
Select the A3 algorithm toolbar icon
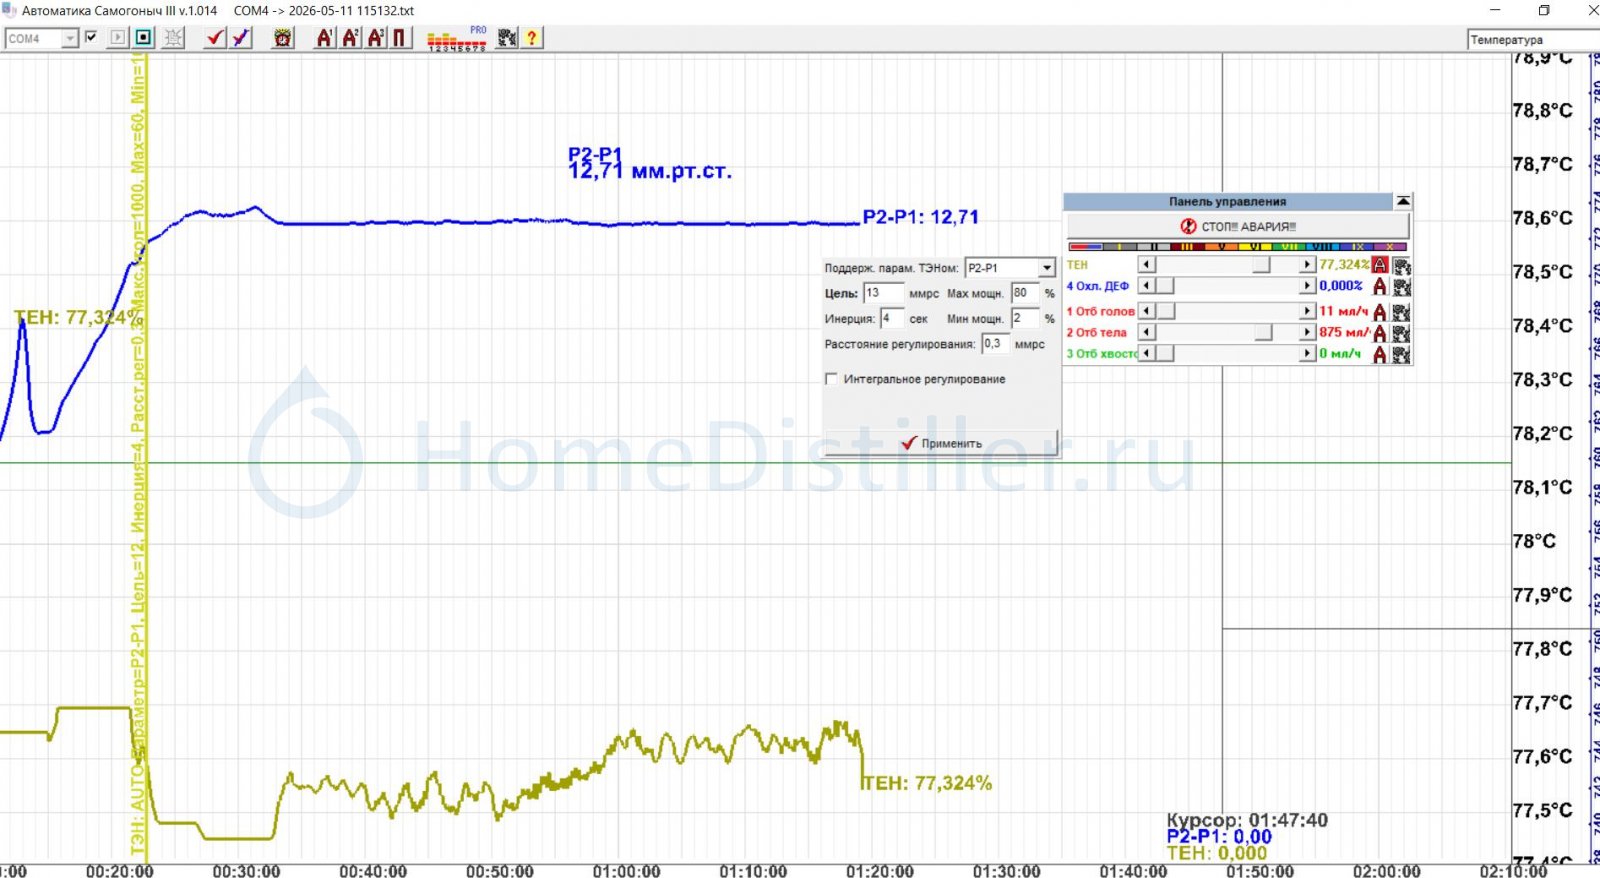[x=375, y=38]
